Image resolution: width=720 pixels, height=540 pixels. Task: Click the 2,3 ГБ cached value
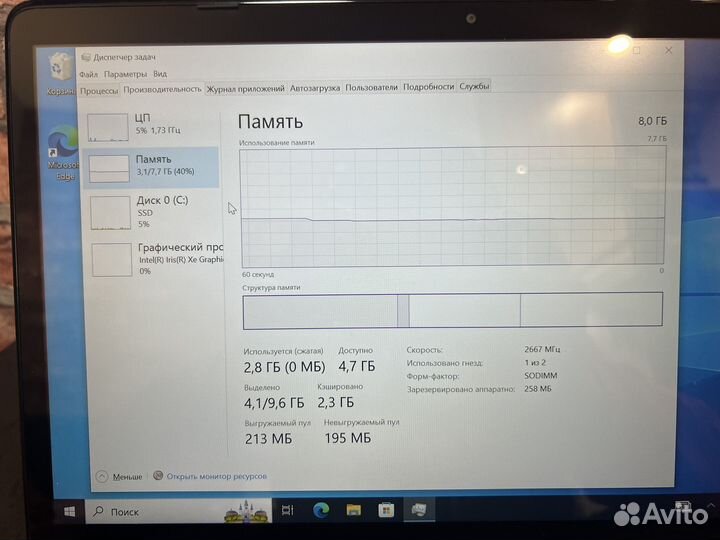point(336,403)
